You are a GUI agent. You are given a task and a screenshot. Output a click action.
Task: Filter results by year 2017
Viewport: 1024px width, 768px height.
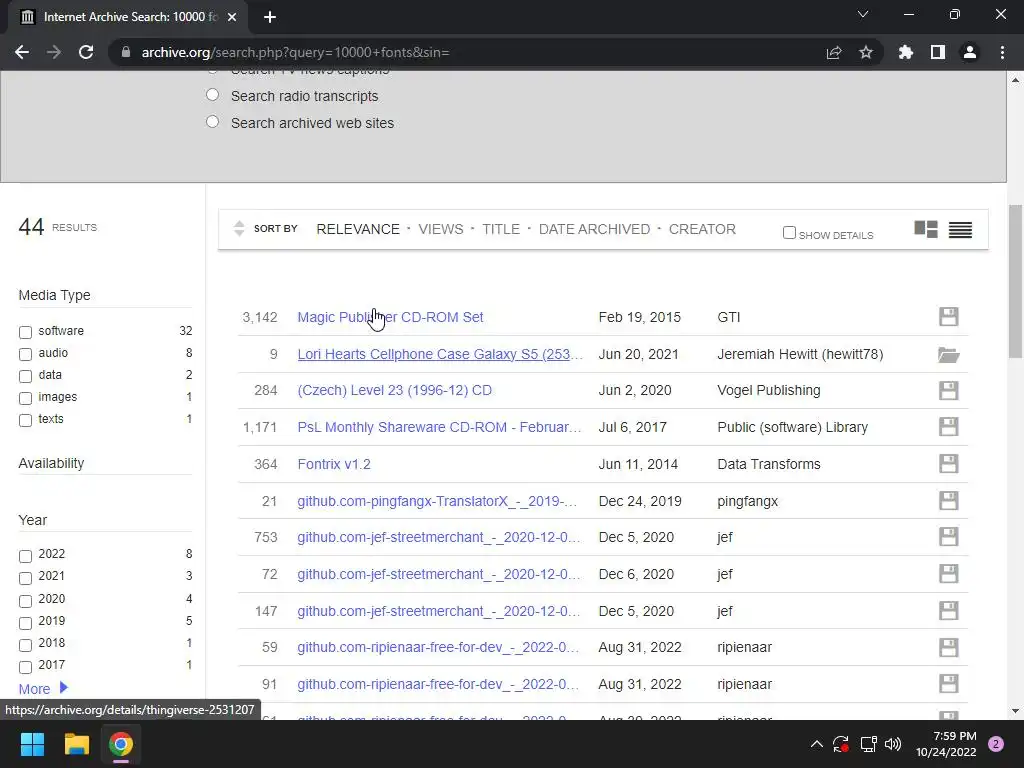25,667
